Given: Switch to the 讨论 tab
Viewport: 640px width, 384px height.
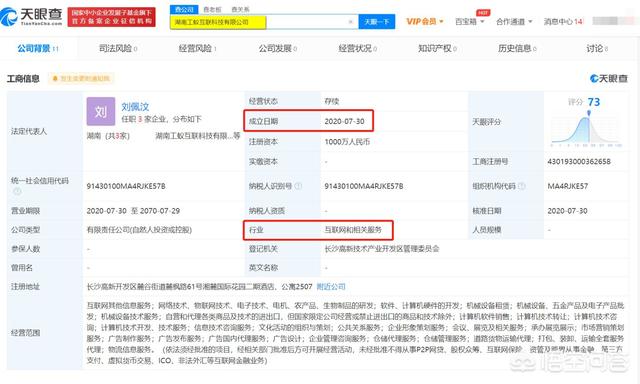Looking at the screenshot, I should click(597, 49).
